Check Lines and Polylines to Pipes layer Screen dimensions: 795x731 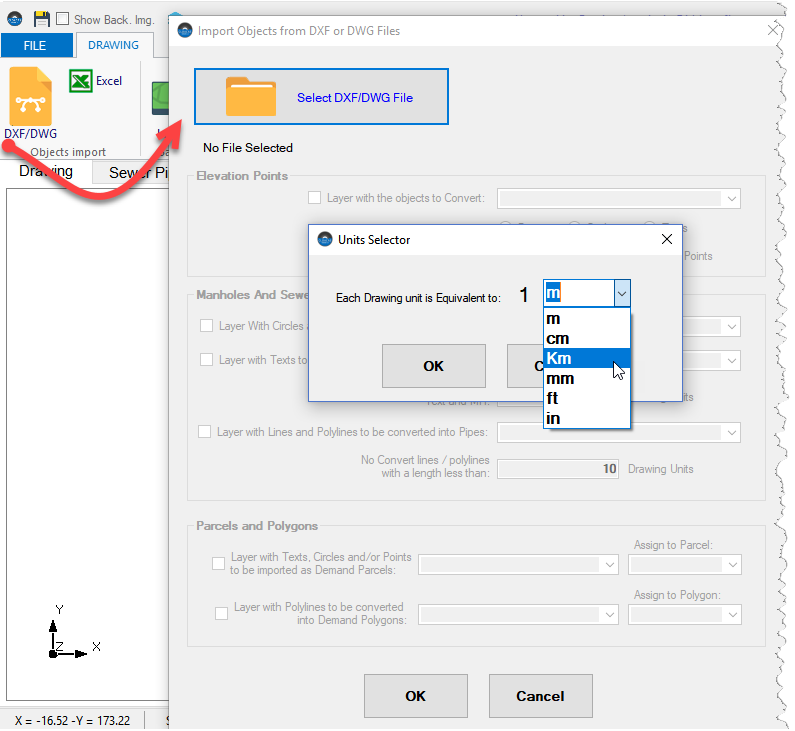tap(206, 432)
